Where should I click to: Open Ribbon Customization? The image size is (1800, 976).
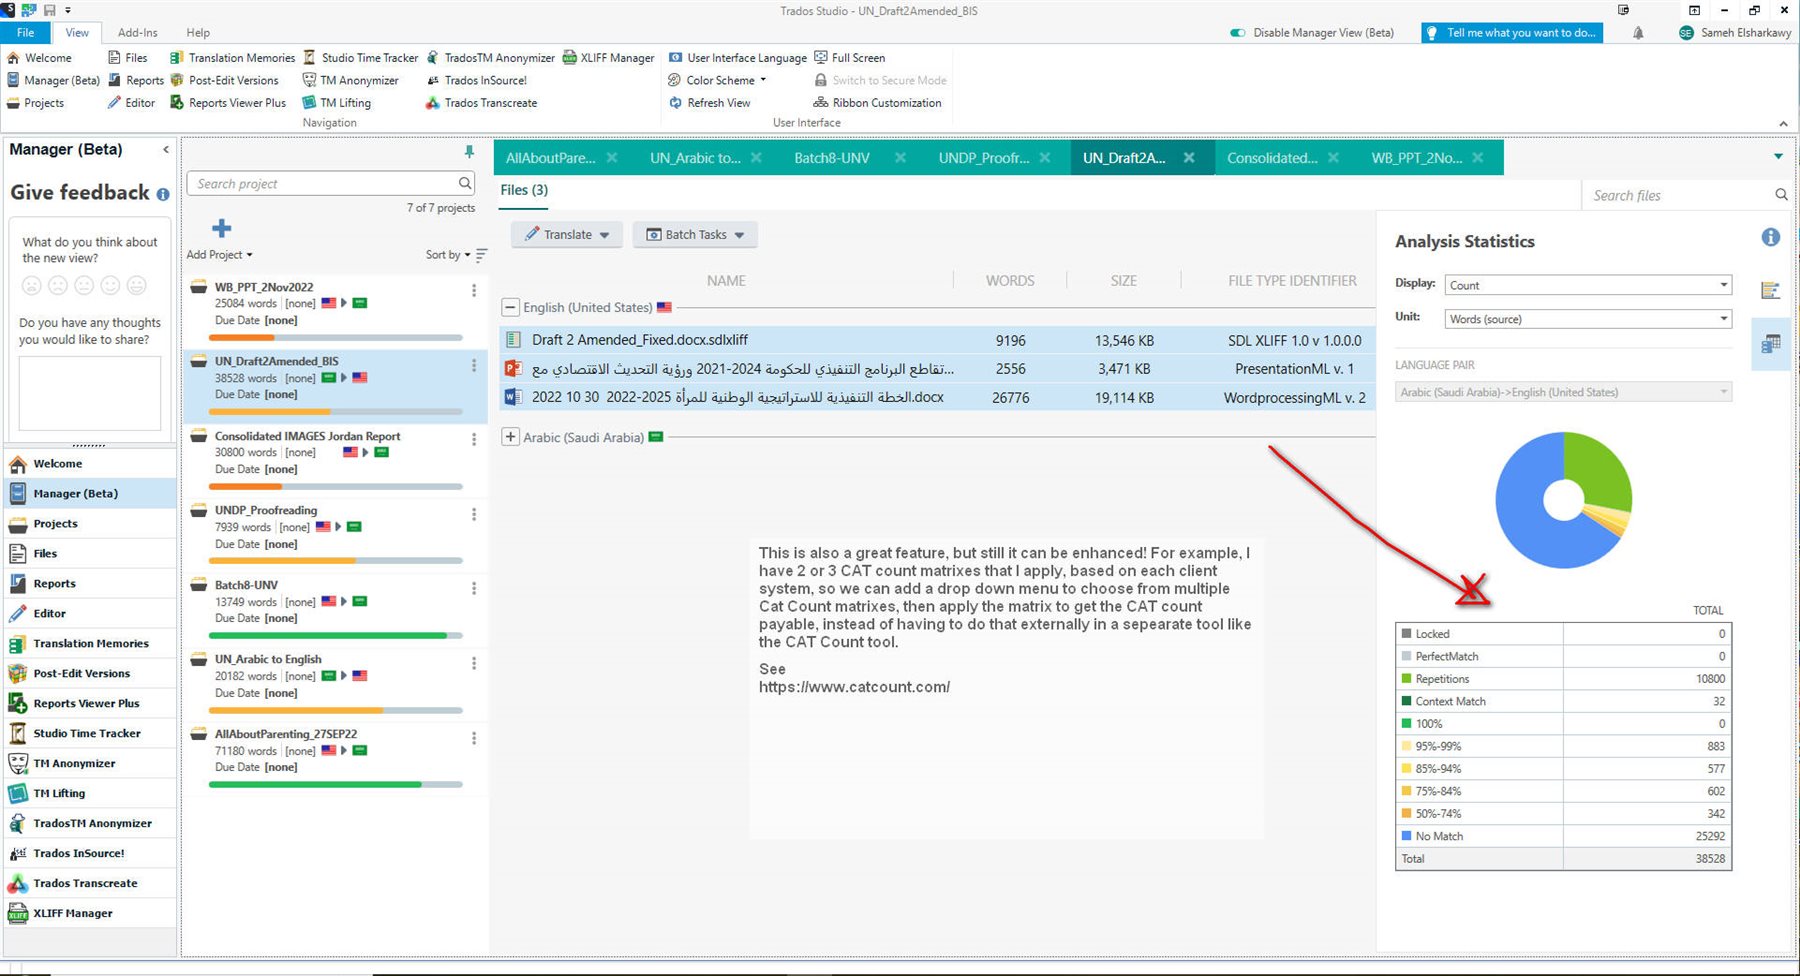coord(878,102)
